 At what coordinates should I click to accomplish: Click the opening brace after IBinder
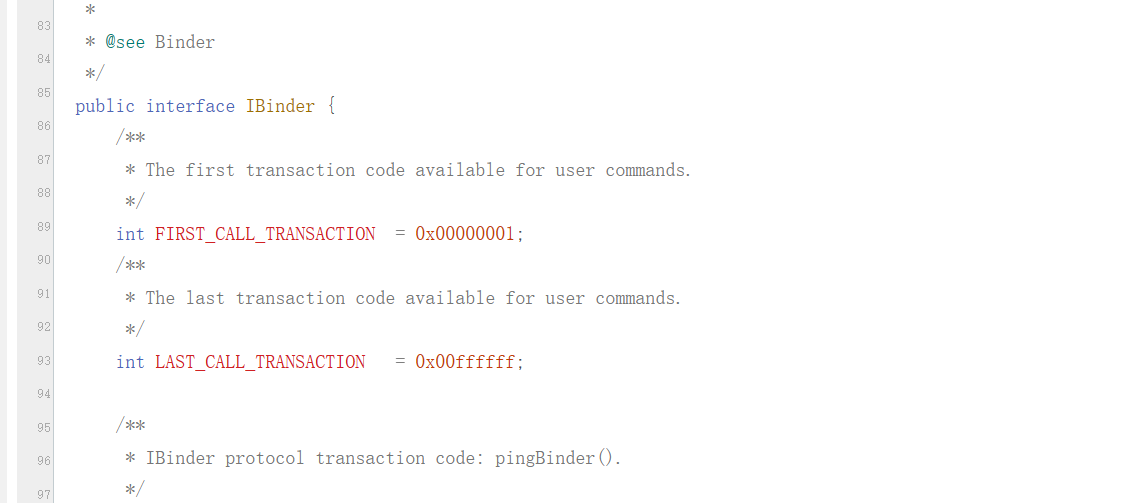[x=331, y=106]
